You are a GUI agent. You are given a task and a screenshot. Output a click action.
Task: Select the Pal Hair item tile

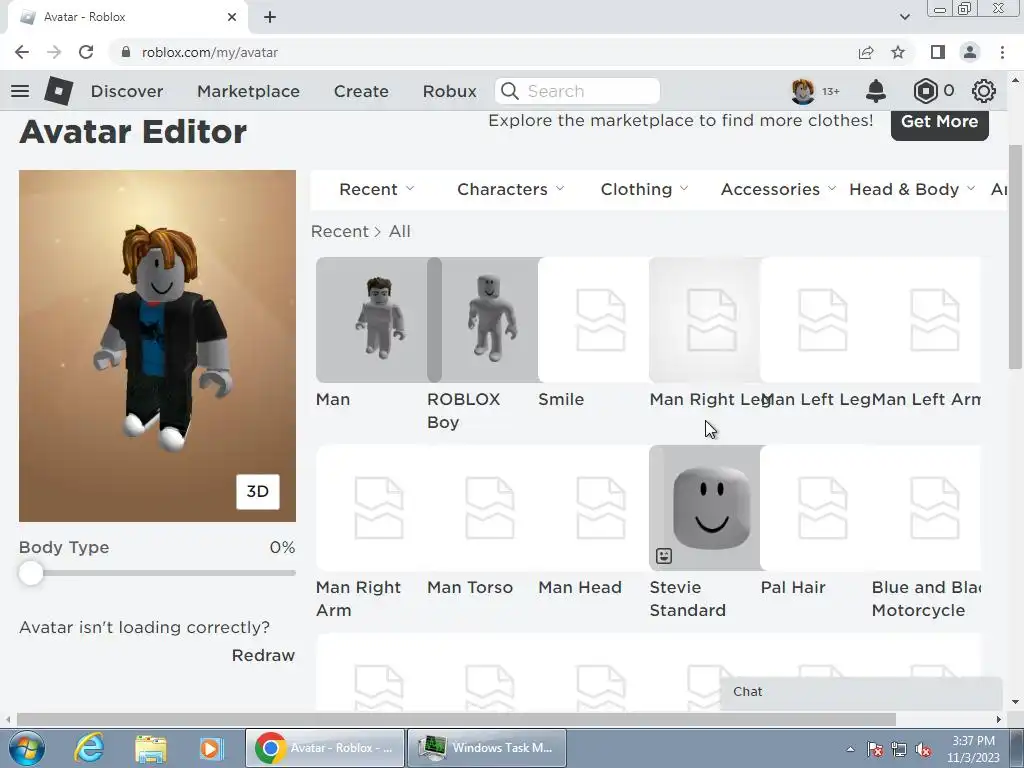coord(816,507)
